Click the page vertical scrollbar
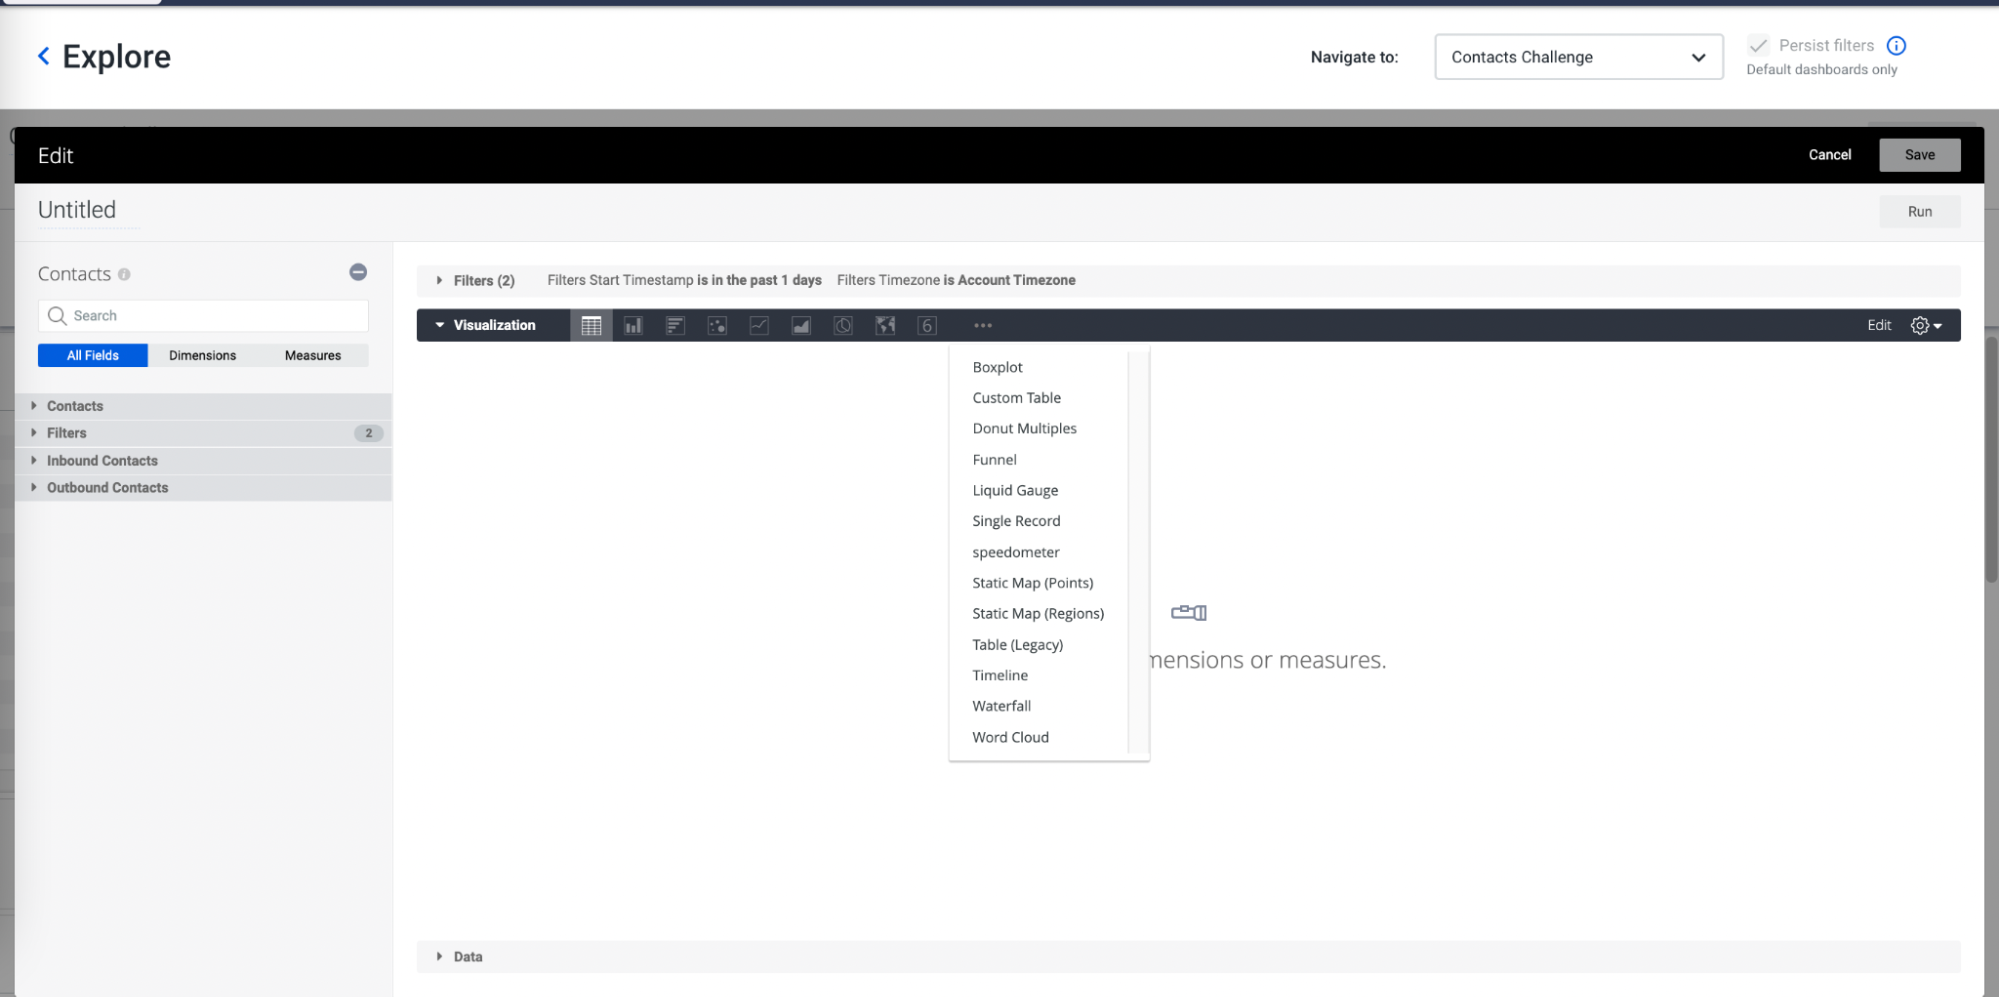1999x997 pixels. coord(1990,460)
